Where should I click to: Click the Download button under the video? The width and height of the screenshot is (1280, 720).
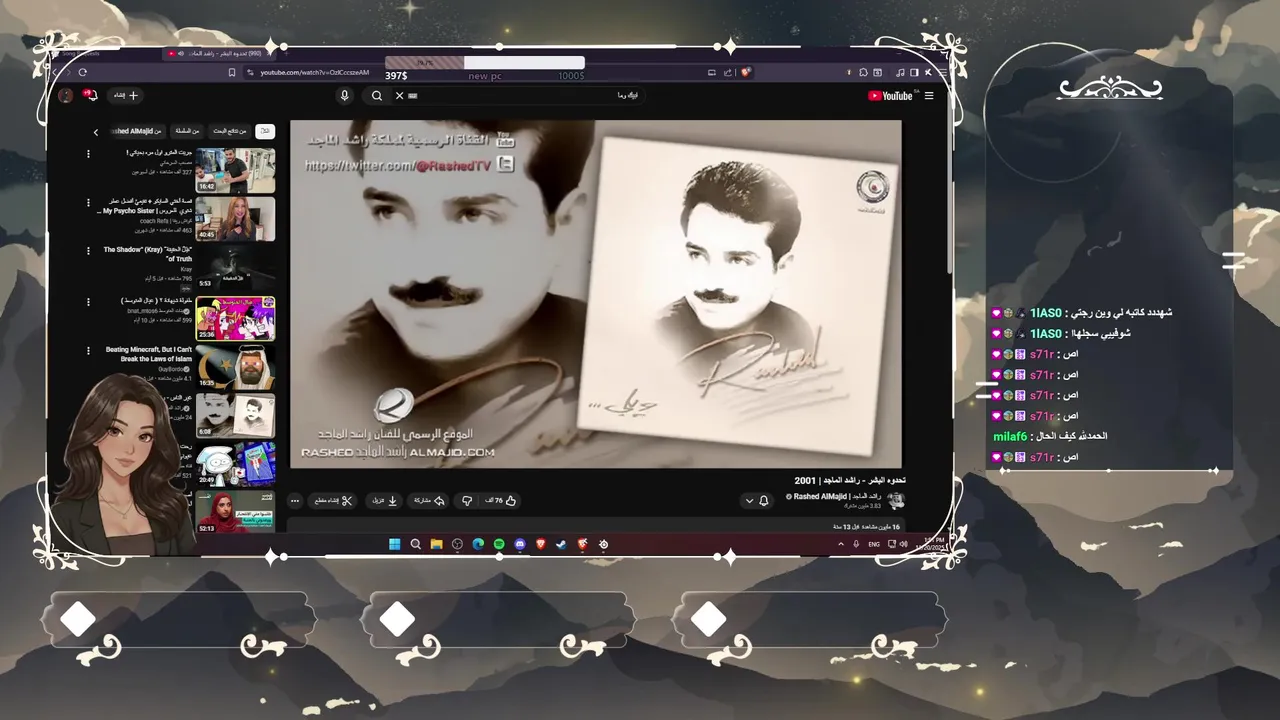[385, 500]
